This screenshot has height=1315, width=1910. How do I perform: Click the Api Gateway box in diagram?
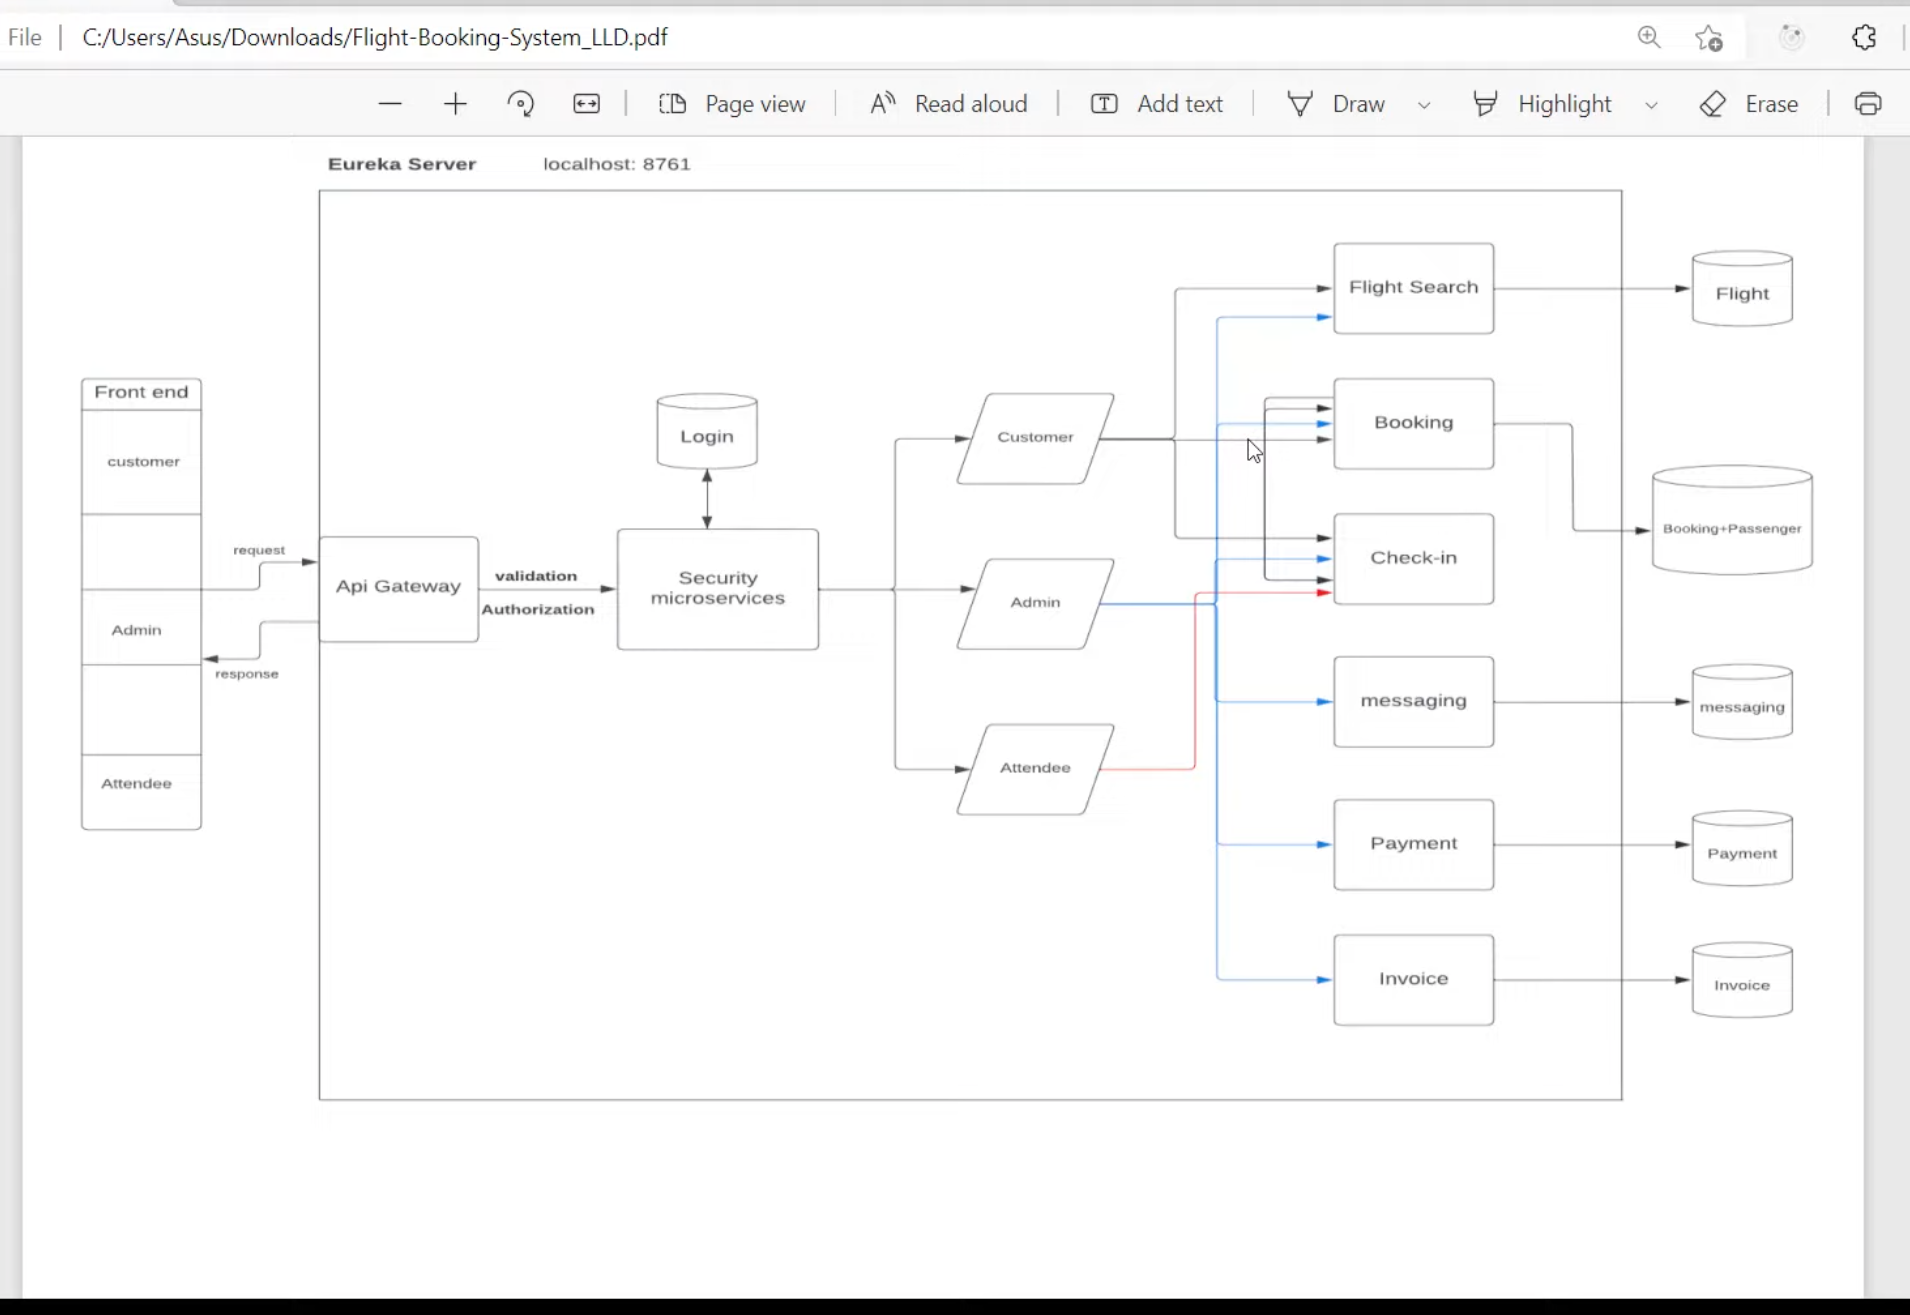pyautogui.click(x=398, y=588)
